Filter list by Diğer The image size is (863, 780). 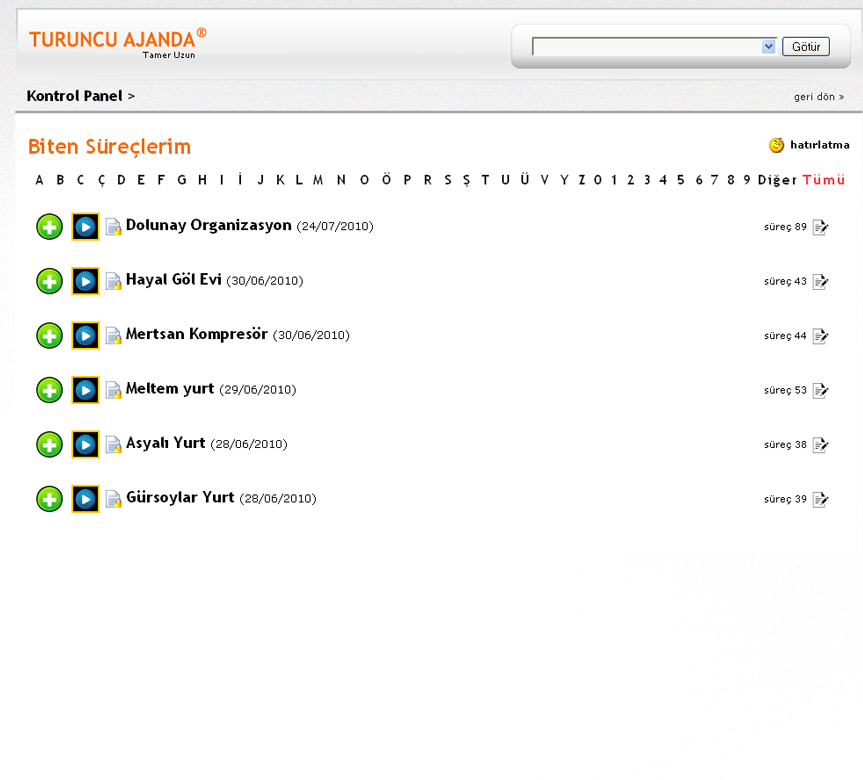pyautogui.click(x=777, y=180)
